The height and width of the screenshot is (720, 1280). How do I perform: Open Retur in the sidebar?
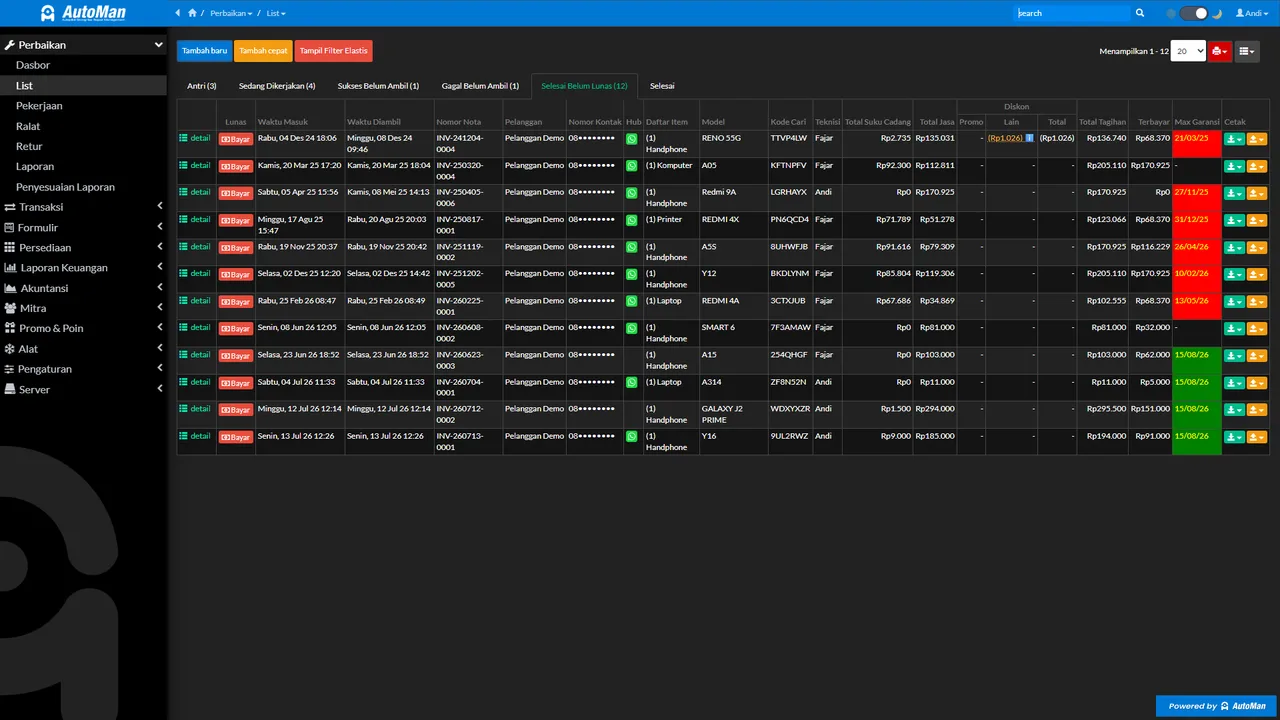[83, 146]
